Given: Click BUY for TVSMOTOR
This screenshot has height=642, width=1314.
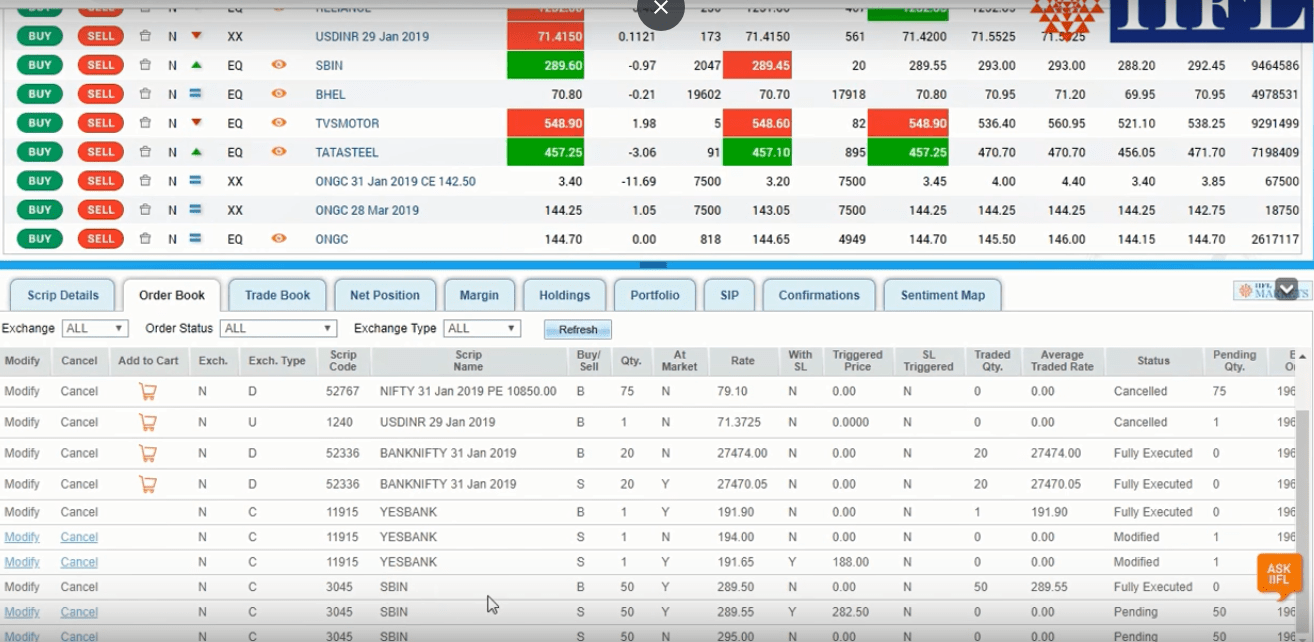Looking at the screenshot, I should (x=40, y=123).
